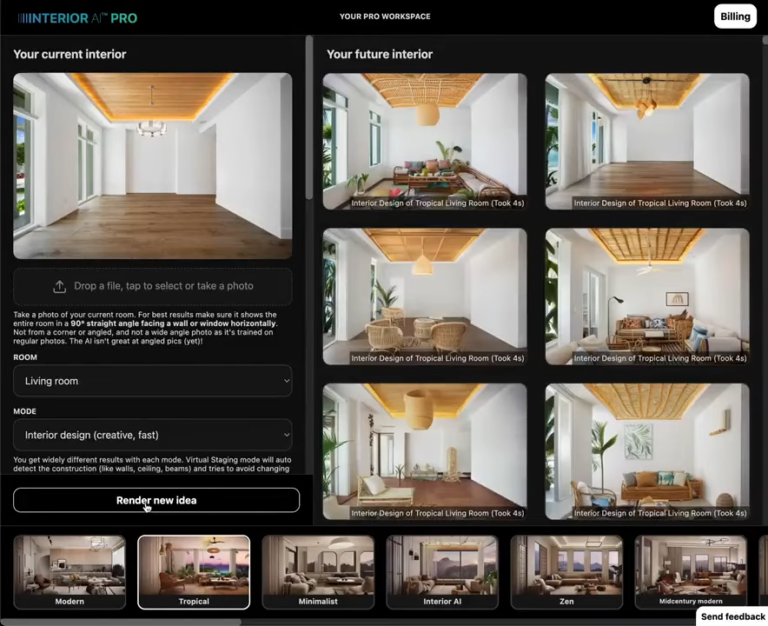Open the Billing page
Image resolution: width=768 pixels, height=626 pixels.
click(x=735, y=17)
